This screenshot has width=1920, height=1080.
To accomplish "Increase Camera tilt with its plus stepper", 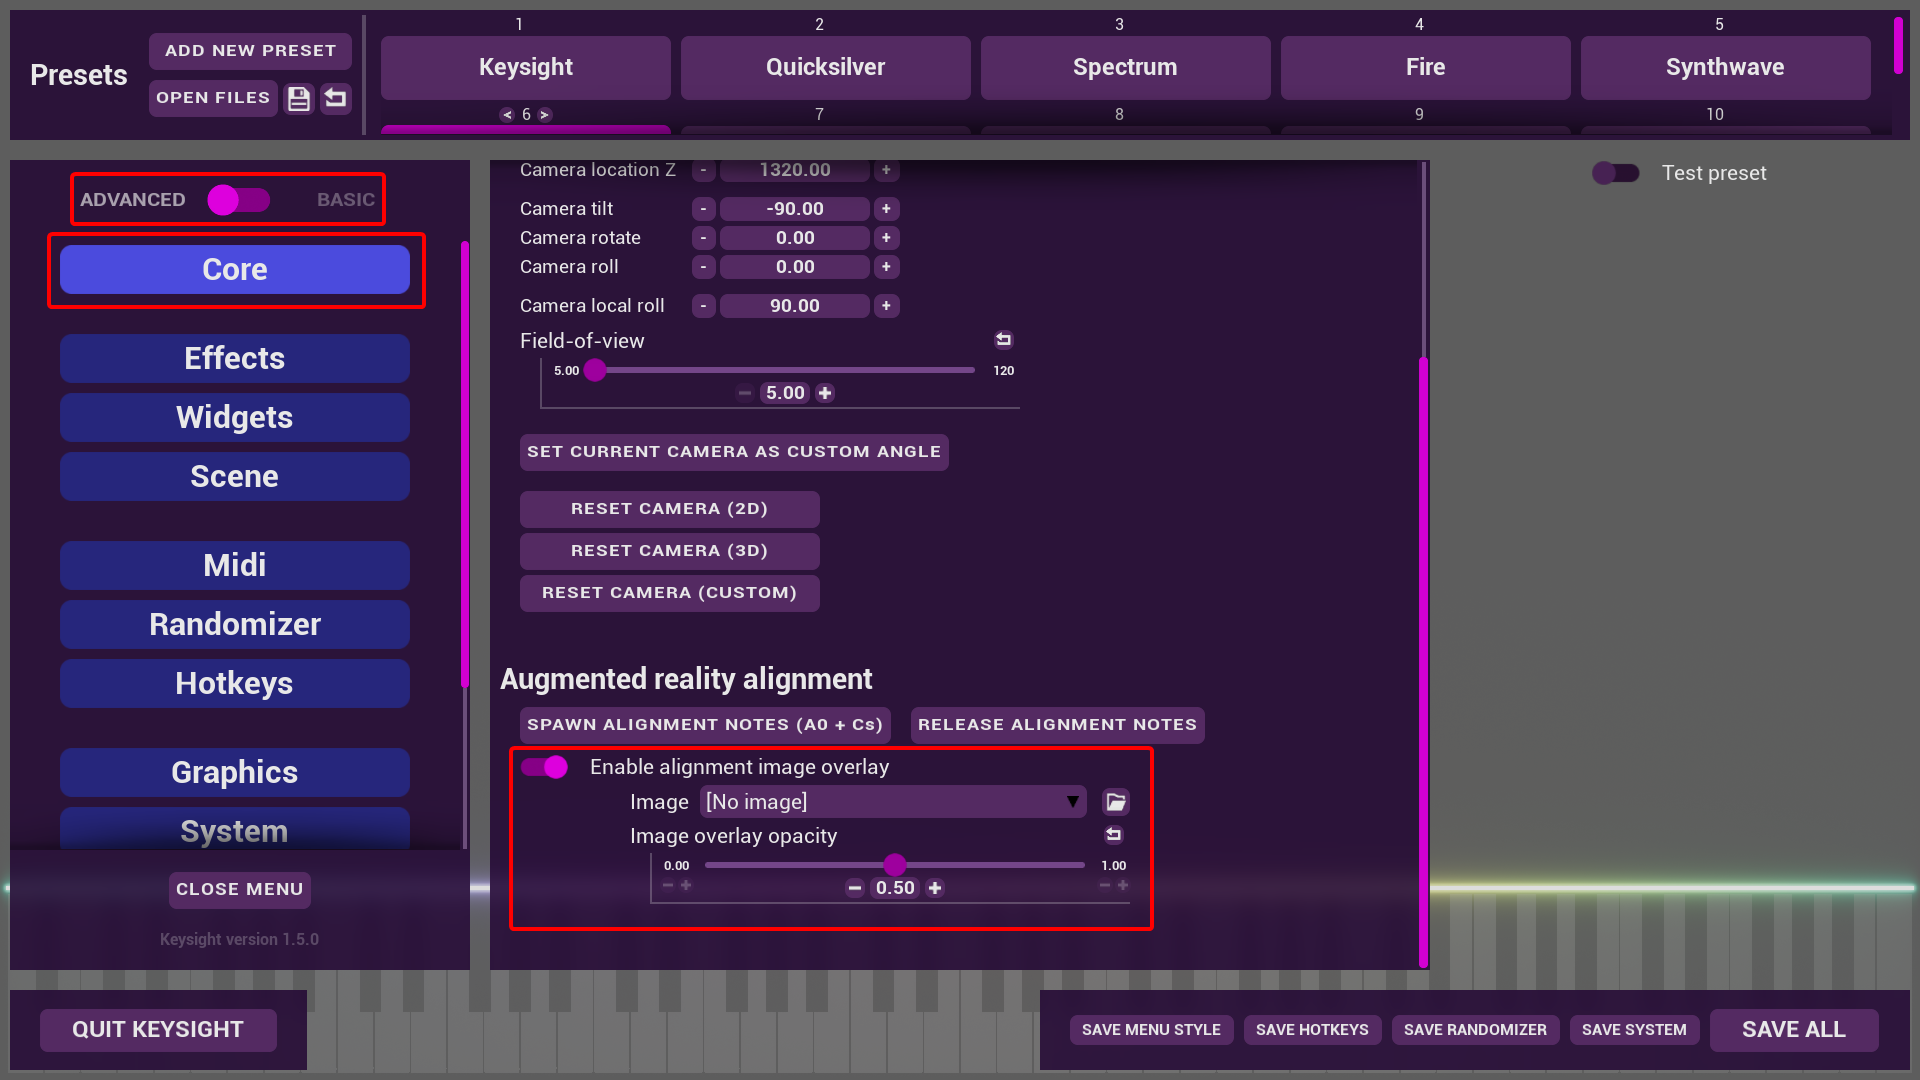I will point(886,209).
